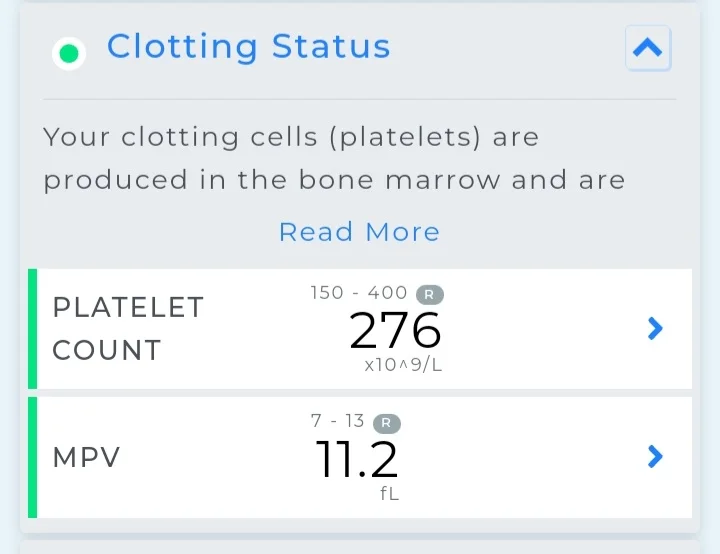Screen dimensions: 720x554
Task: Open Platelet Count details chevron
Action: click(655, 328)
